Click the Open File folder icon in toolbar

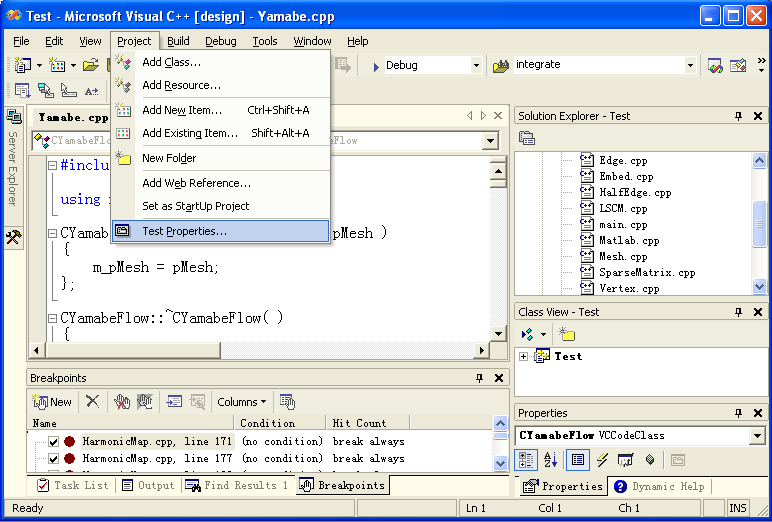point(91,65)
